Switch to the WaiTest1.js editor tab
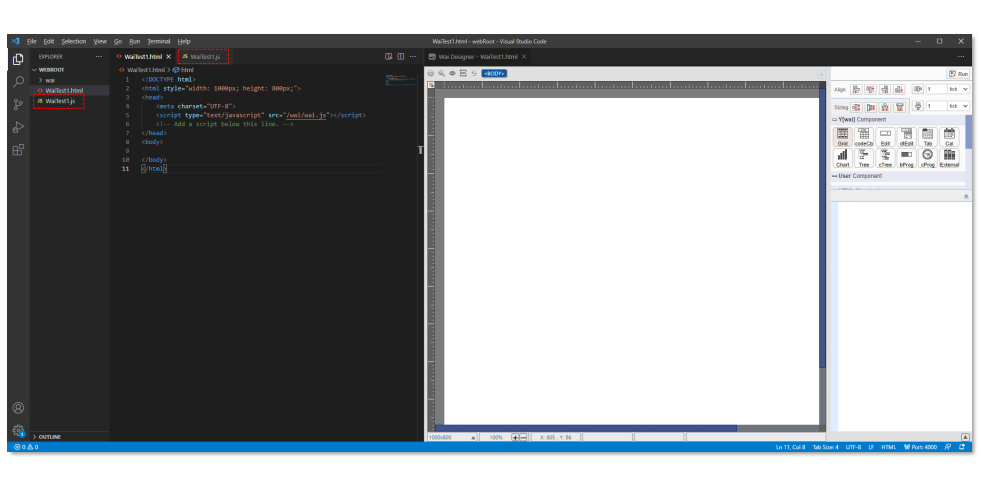The height and width of the screenshot is (478, 981). [x=205, y=57]
